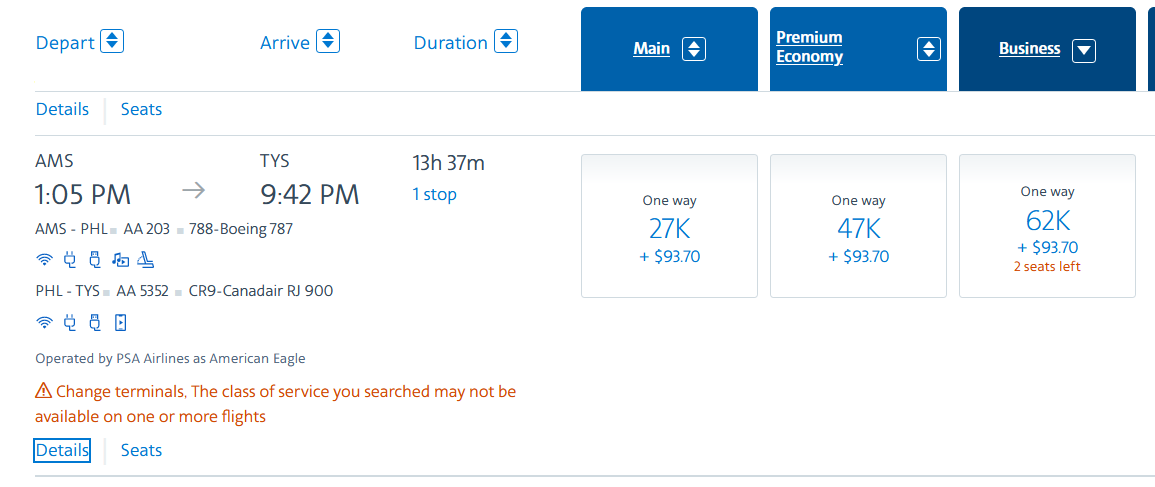Click the entertainment icon for AA 203
The width and height of the screenshot is (1155, 487).
pyautogui.click(x=120, y=259)
